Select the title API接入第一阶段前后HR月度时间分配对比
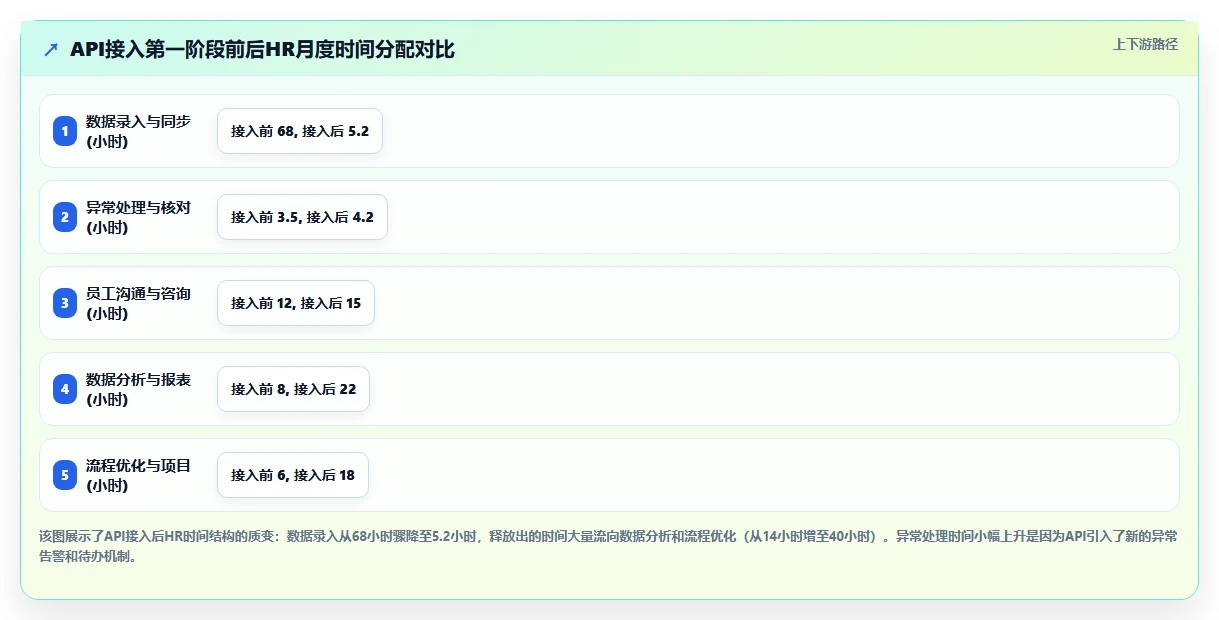 [x=262, y=50]
